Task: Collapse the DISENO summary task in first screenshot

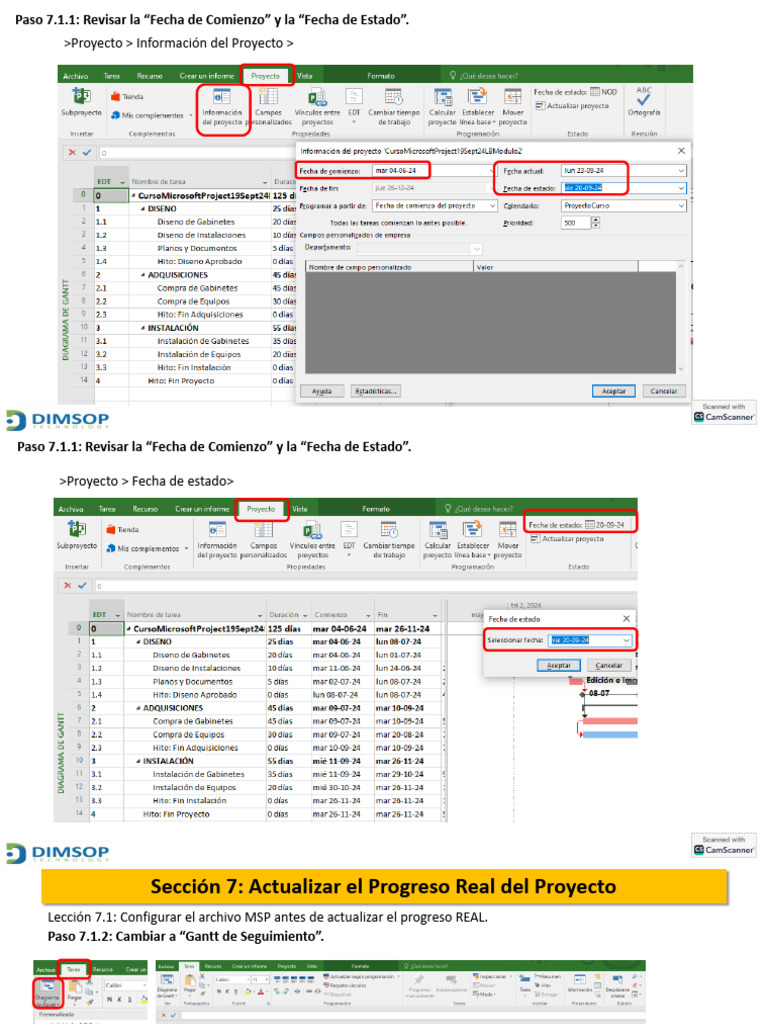Action: pyautogui.click(x=143, y=209)
